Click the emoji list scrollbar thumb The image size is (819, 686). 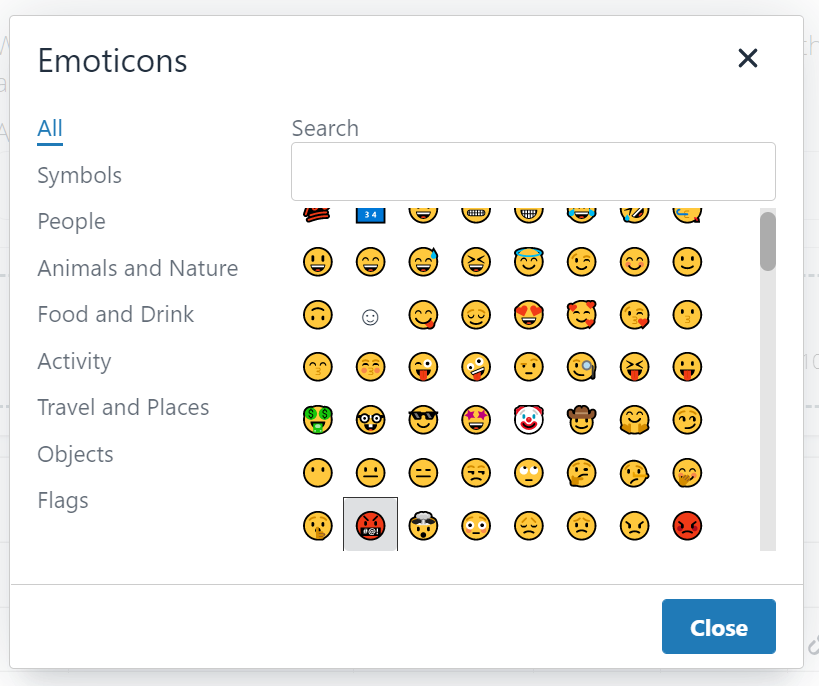click(767, 242)
